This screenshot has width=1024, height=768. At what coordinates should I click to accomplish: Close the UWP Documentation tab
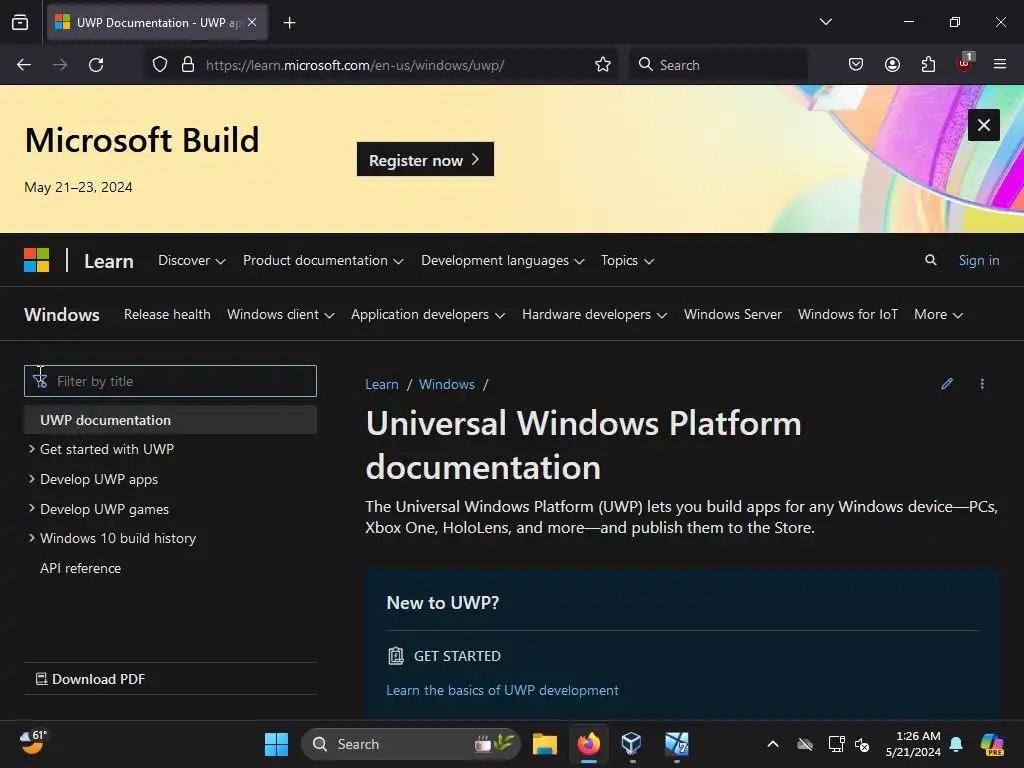[252, 22]
